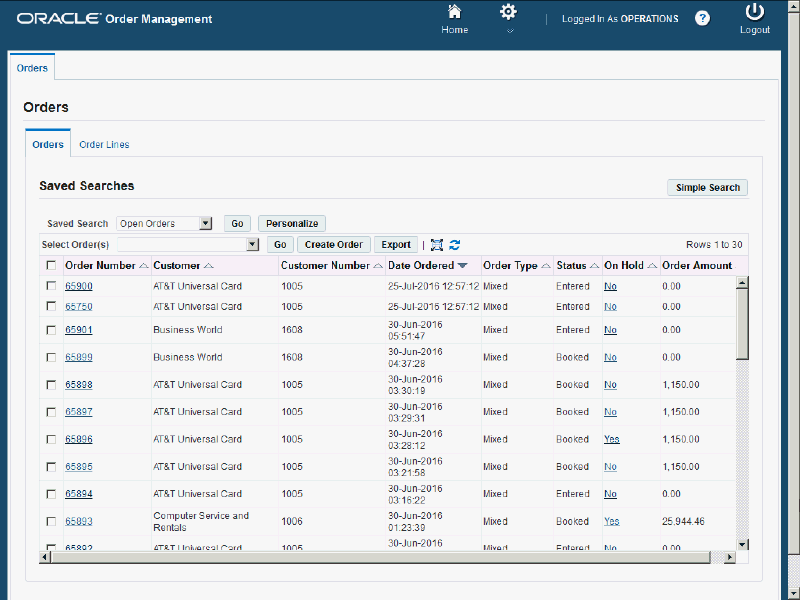Click horizontal scrollbar right arrow

[730, 557]
